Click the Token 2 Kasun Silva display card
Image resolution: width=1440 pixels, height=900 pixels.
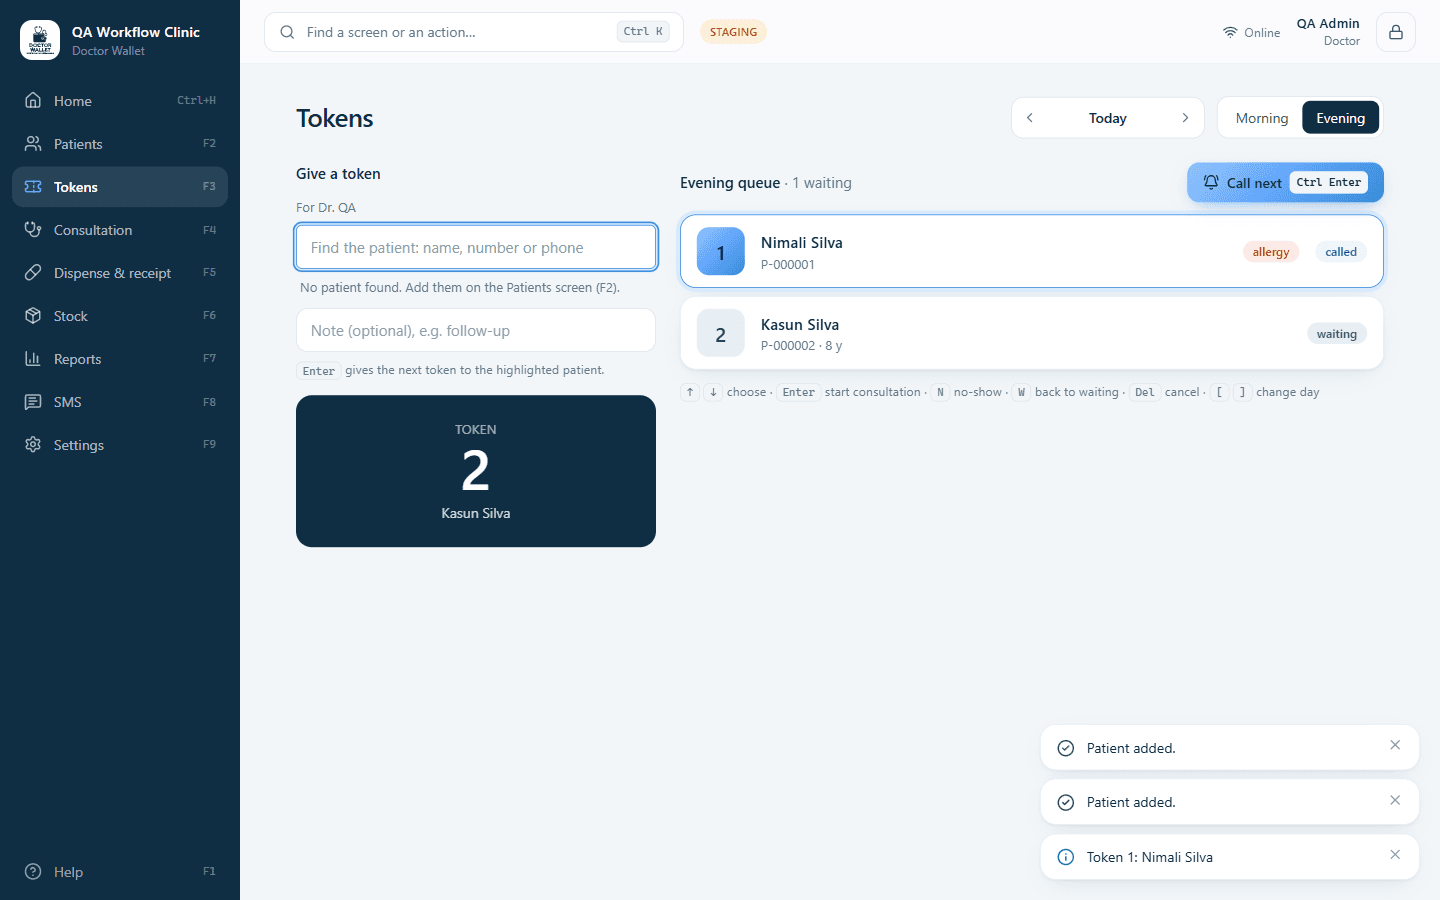[476, 471]
